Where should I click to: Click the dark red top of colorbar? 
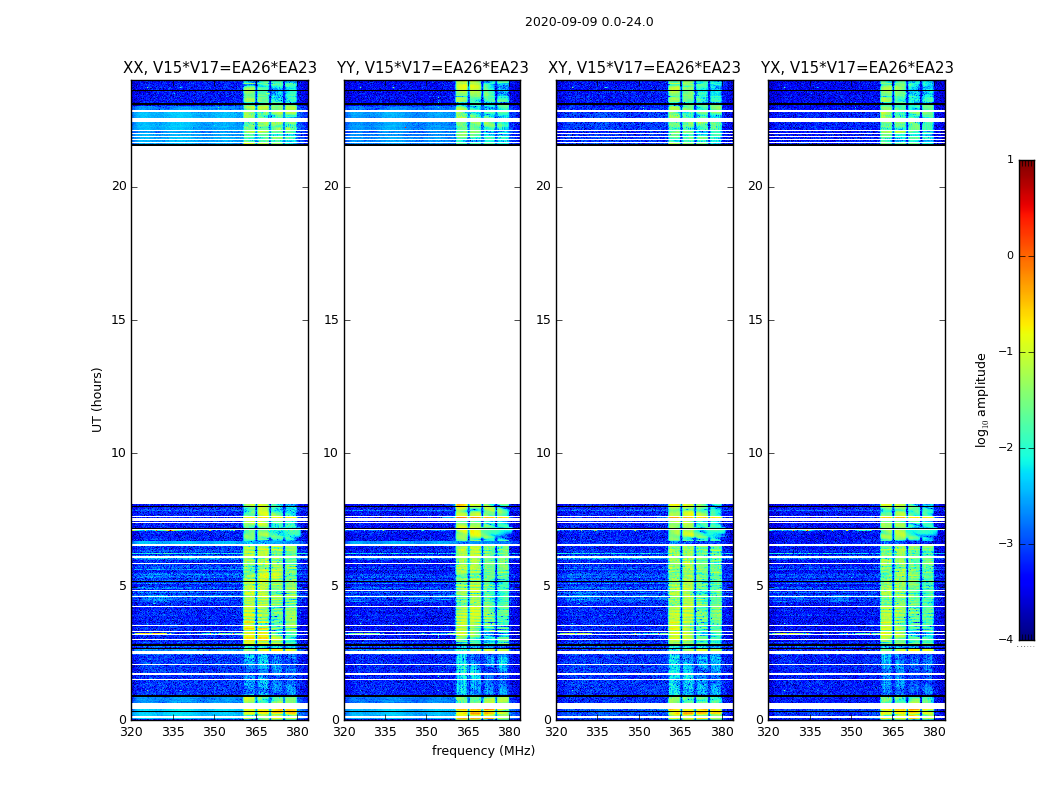pyautogui.click(x=1026, y=166)
